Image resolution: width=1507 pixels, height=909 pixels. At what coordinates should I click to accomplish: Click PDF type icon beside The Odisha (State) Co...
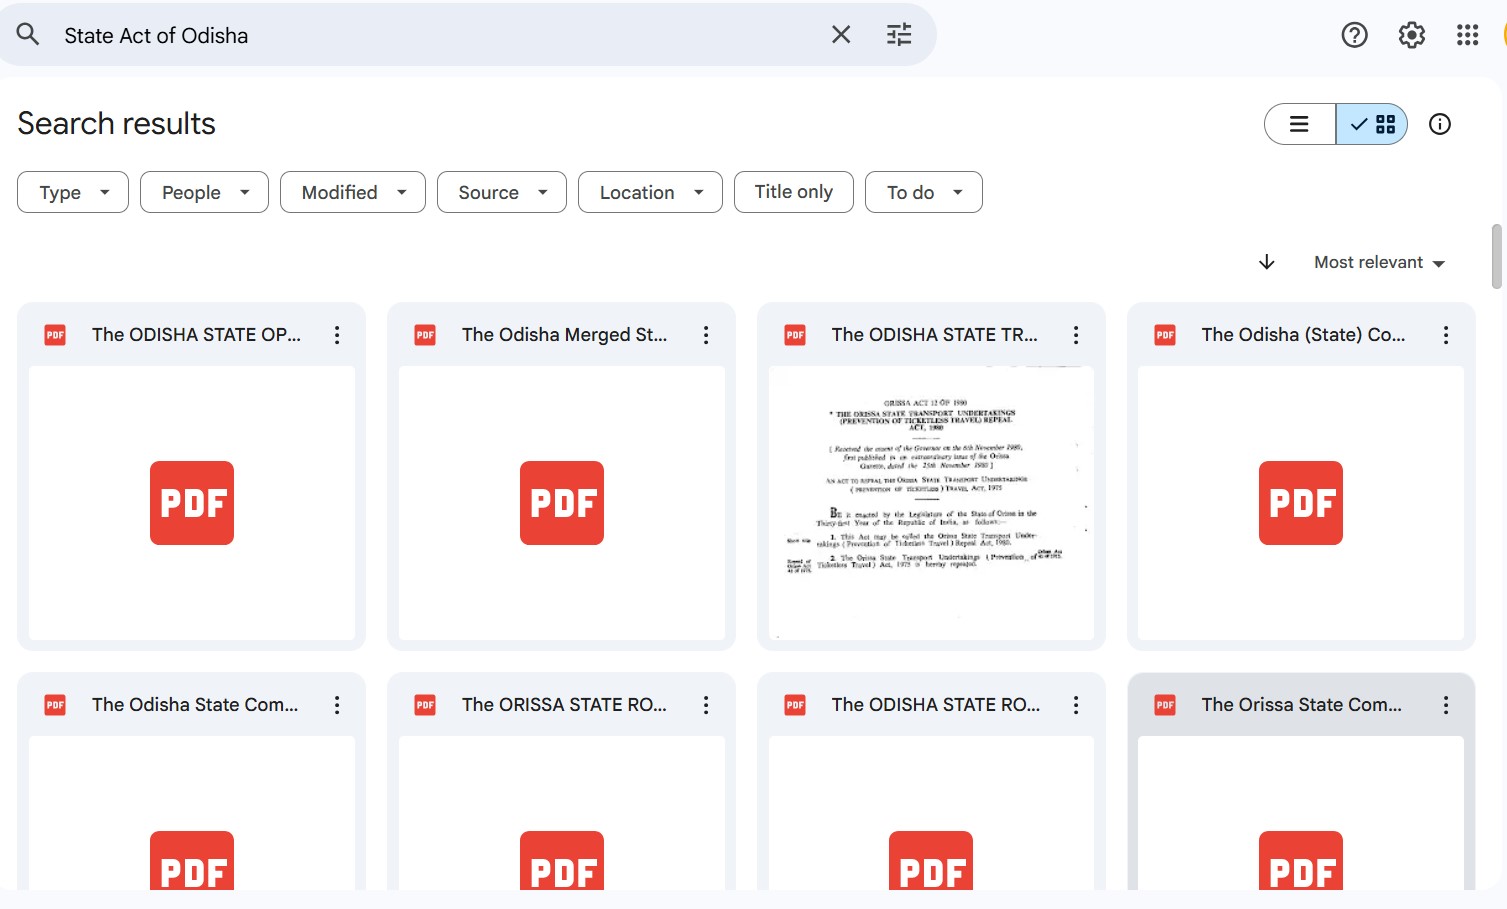(1165, 335)
